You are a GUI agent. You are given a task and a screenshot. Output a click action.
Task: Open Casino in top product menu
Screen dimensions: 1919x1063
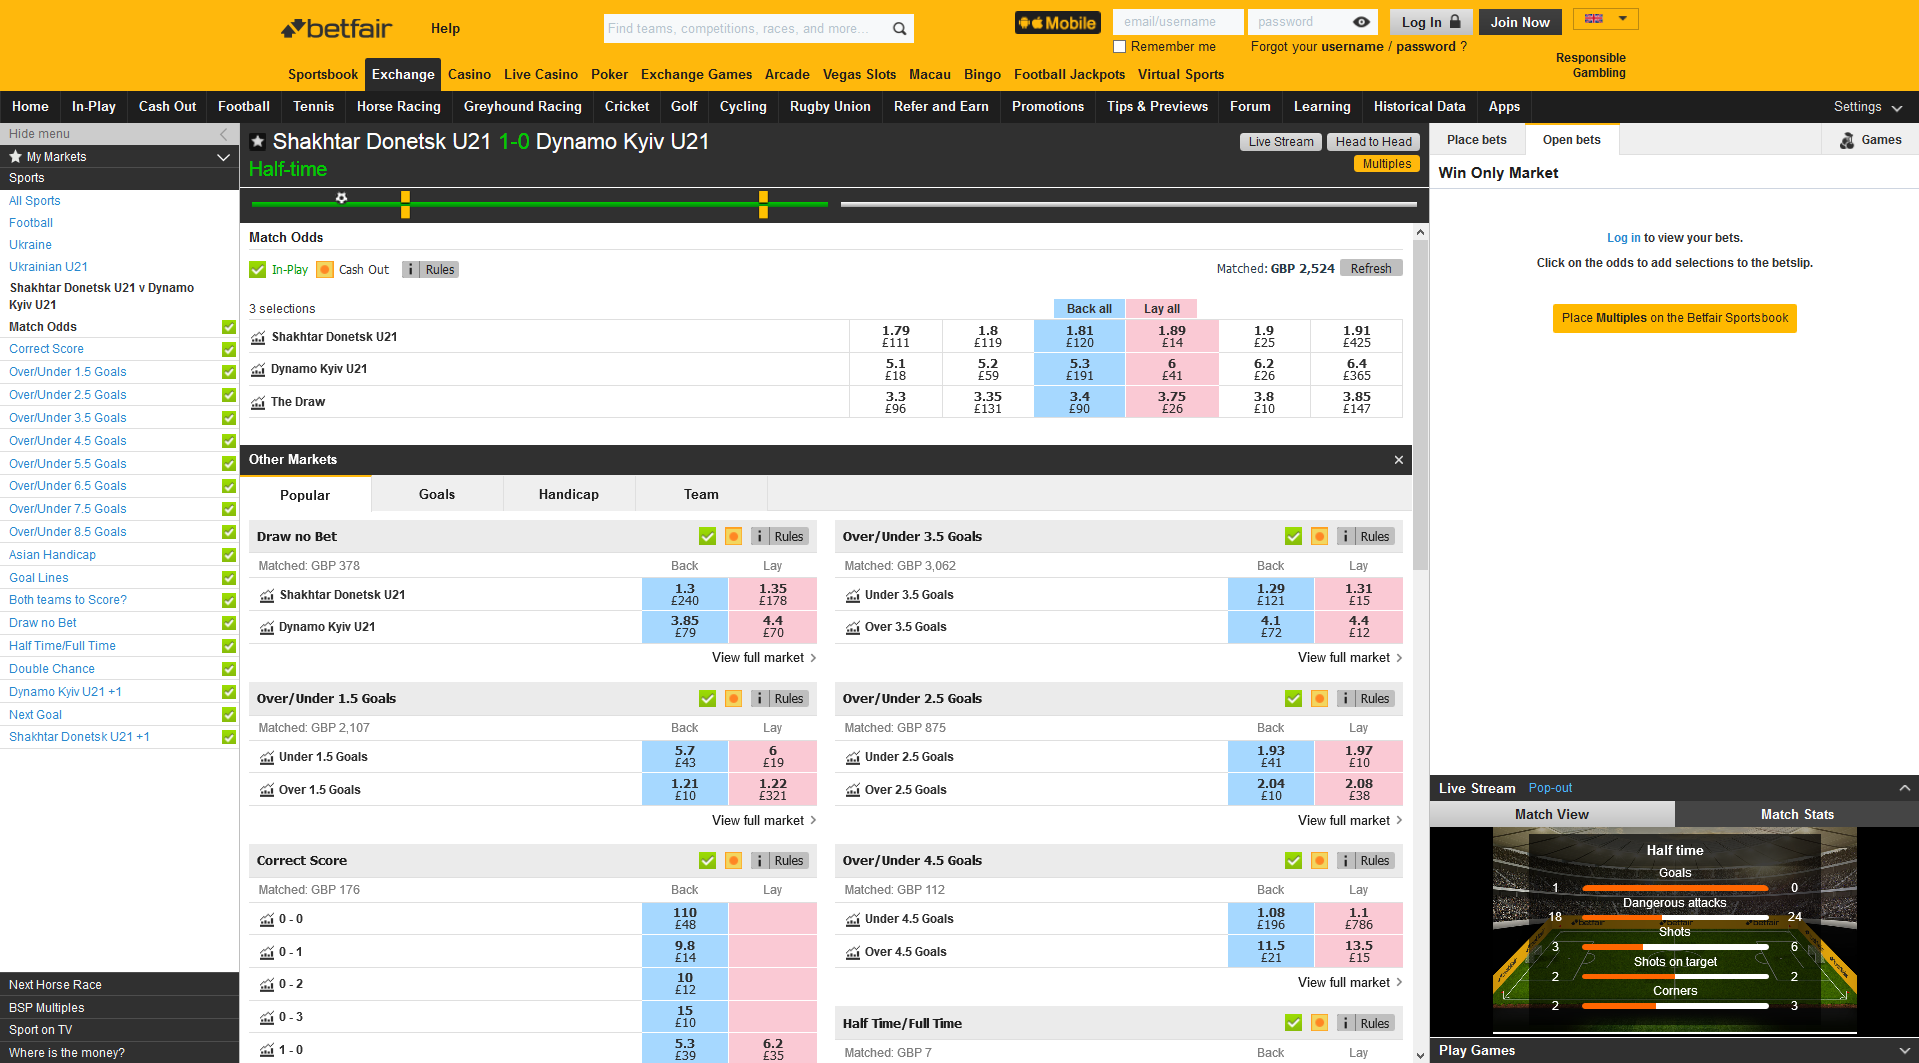pyautogui.click(x=469, y=75)
